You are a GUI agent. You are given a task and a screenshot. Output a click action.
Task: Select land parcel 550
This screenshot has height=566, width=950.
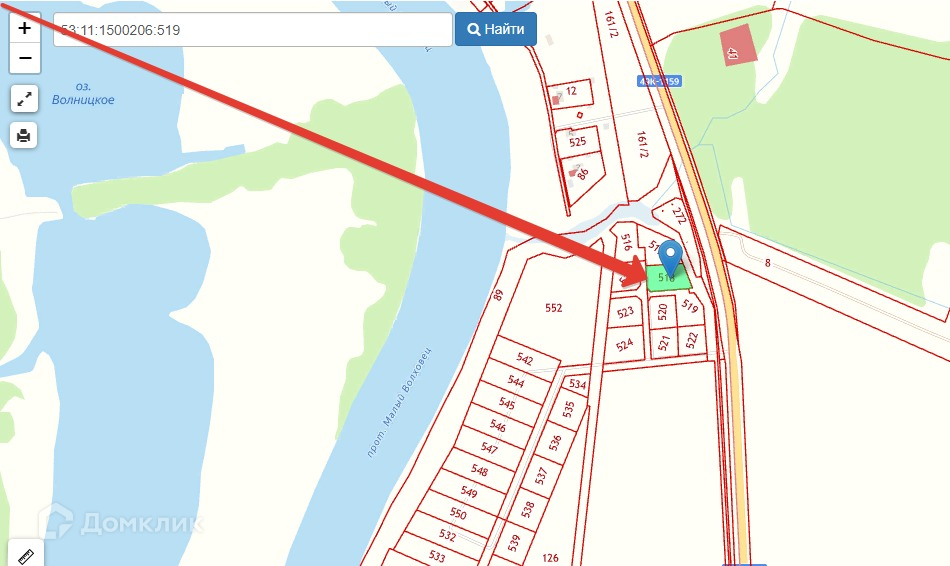click(458, 514)
